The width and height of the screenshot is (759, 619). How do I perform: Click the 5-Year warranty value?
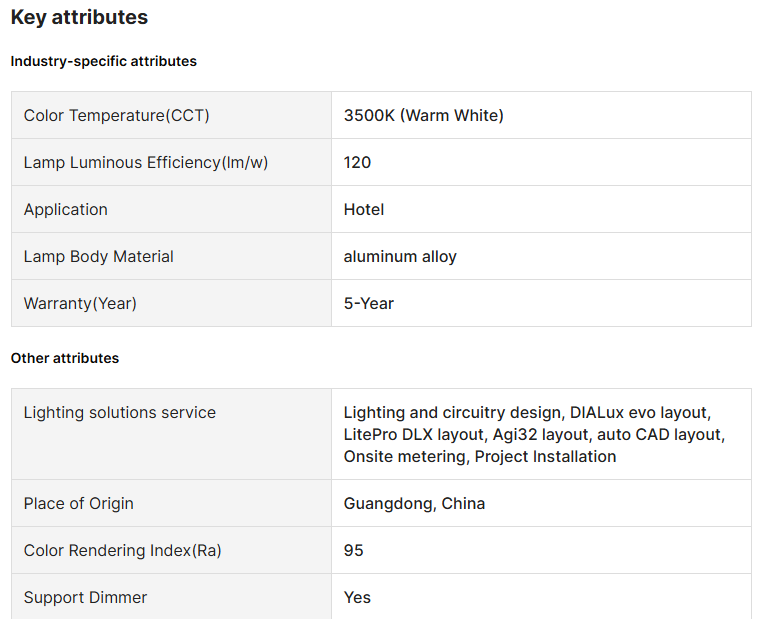click(x=369, y=303)
